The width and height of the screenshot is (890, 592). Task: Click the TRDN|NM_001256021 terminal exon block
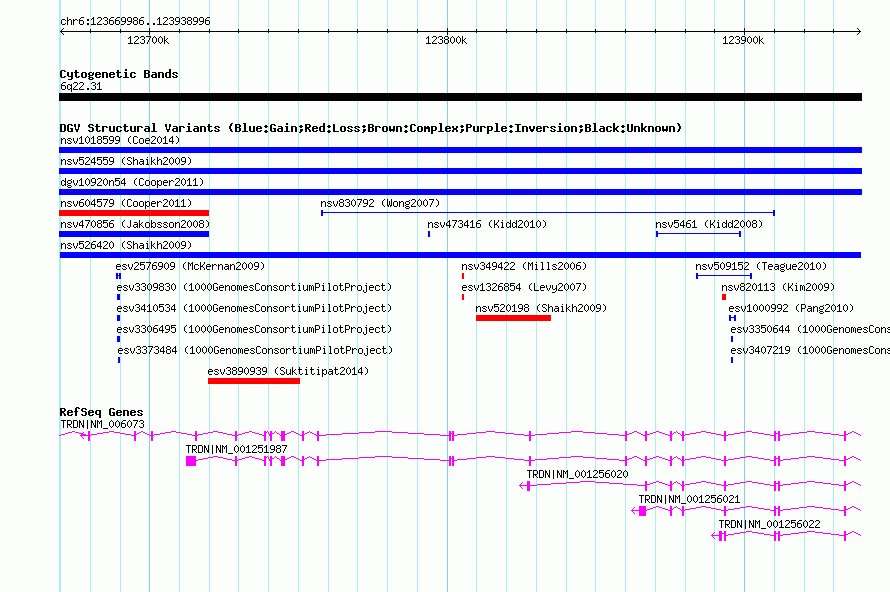[x=643, y=511]
